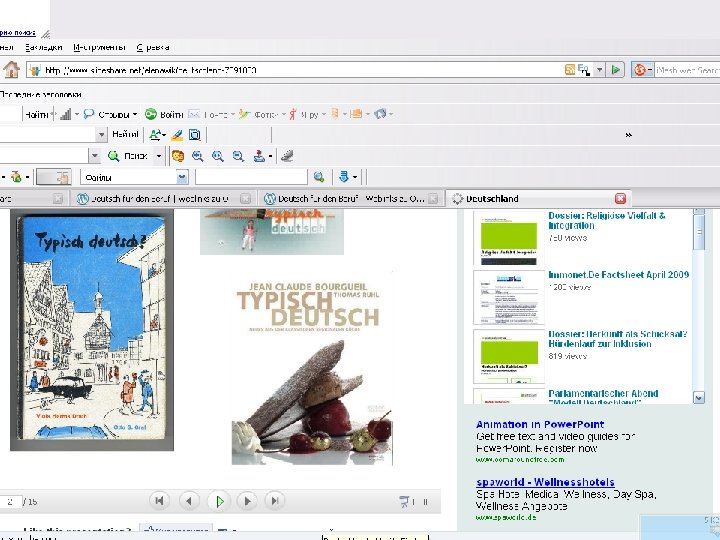Open Parlamentarischer Abend presentation link

[603, 397]
